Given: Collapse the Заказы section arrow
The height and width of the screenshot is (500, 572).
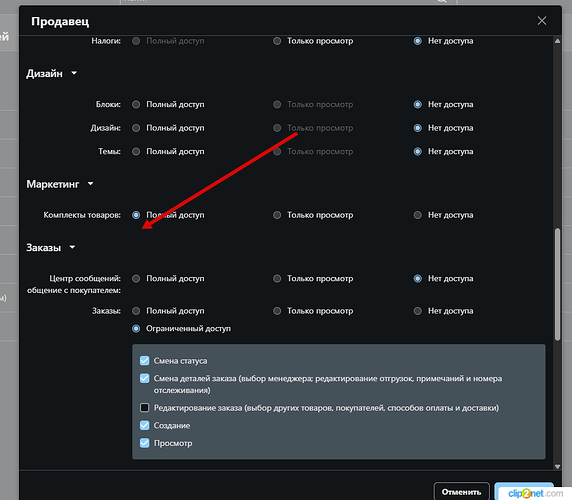Looking at the screenshot, I should pos(72,247).
